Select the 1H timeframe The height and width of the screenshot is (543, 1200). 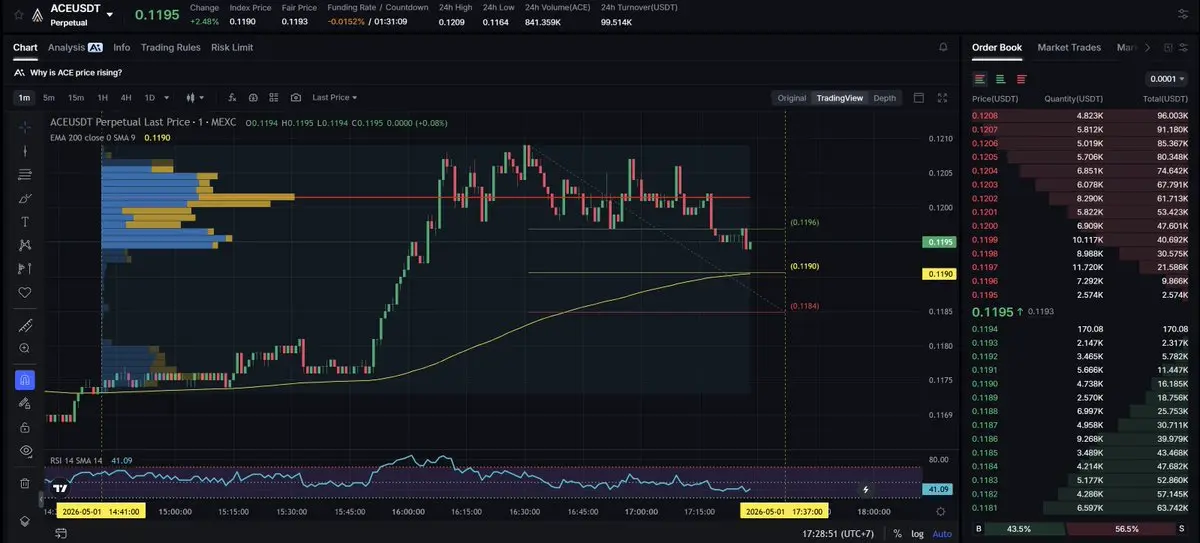point(102,97)
